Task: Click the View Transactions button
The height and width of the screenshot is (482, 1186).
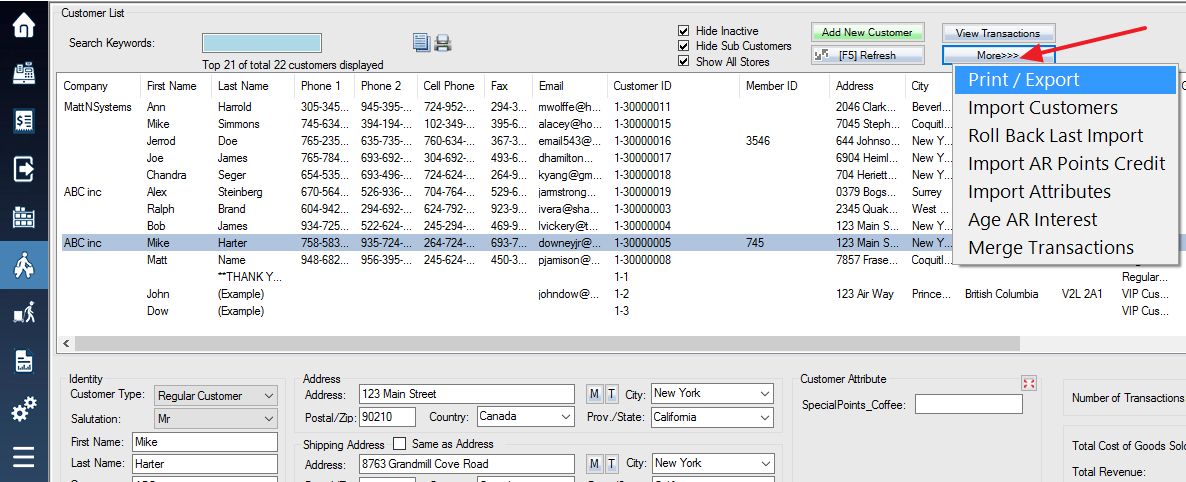Action: coord(998,33)
